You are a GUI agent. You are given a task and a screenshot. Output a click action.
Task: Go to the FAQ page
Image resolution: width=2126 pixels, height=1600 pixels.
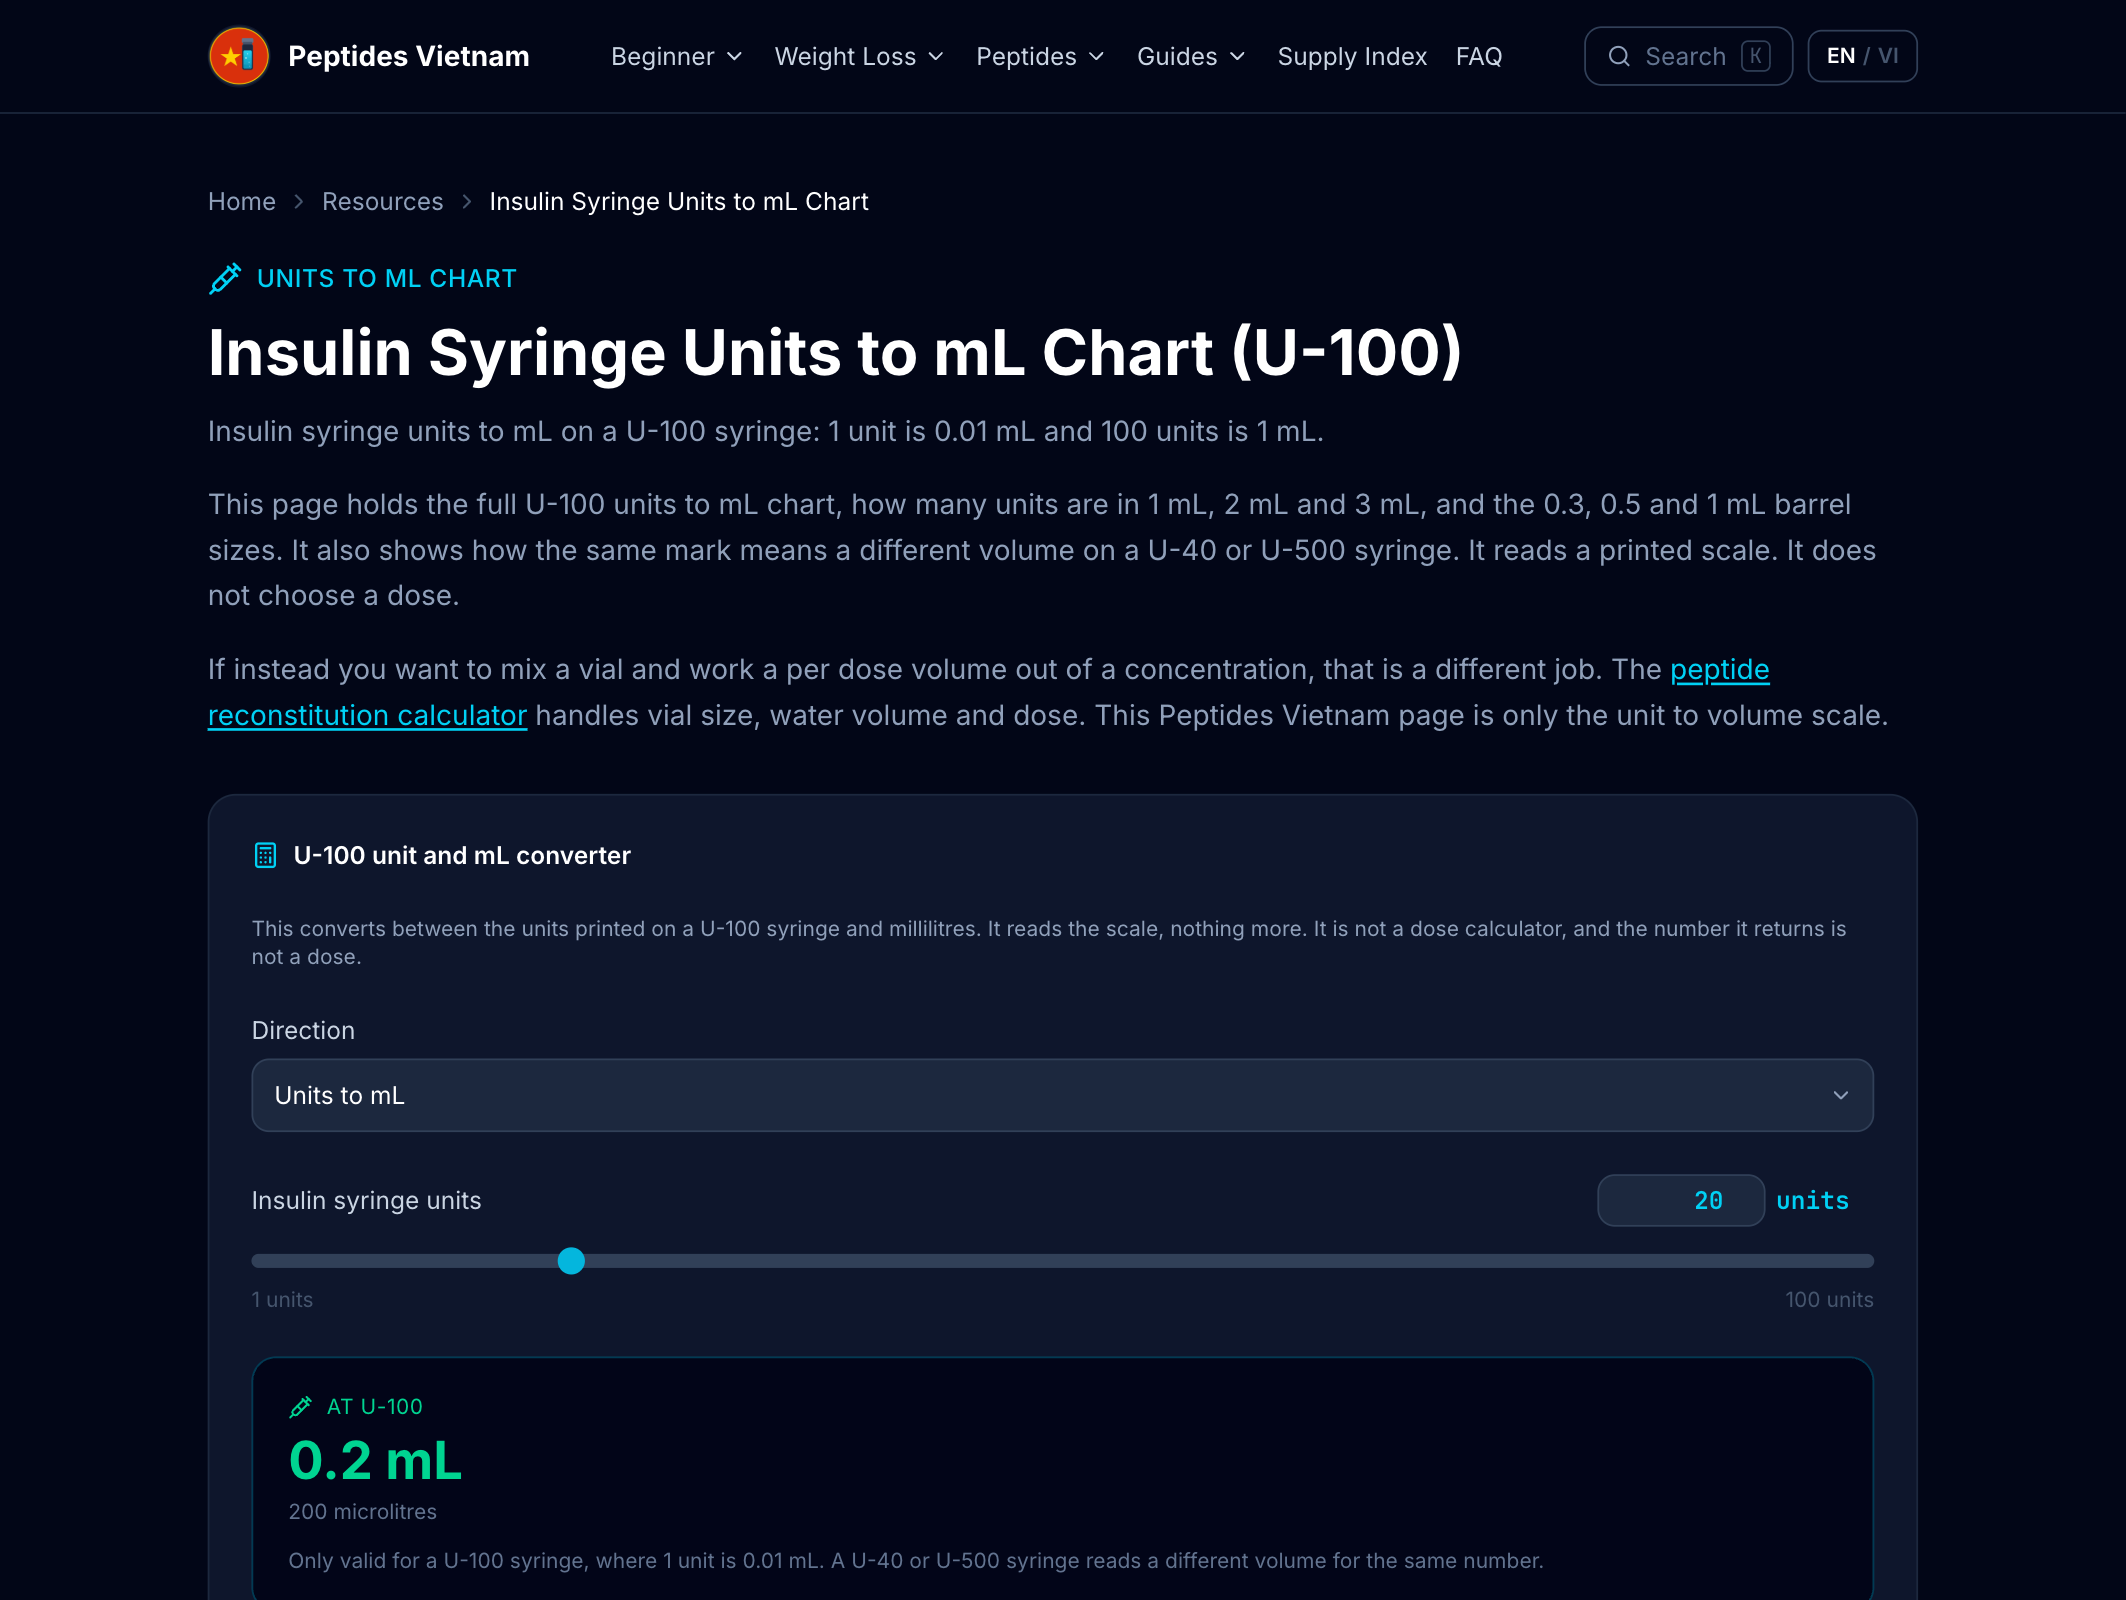[1479, 56]
